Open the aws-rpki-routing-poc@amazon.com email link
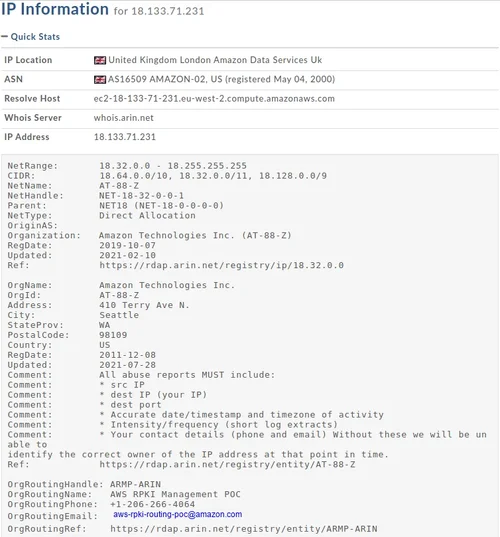This screenshot has width=500, height=537. [x=177, y=514]
